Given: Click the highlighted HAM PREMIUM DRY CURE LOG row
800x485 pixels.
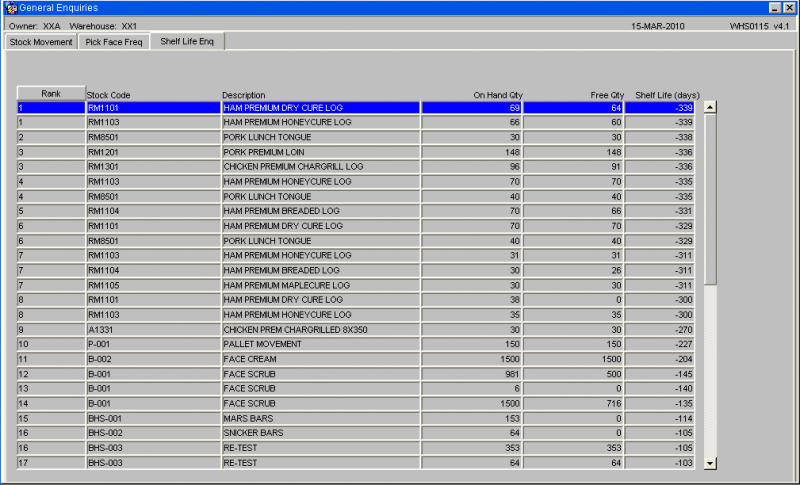Looking at the screenshot, I should pos(356,108).
